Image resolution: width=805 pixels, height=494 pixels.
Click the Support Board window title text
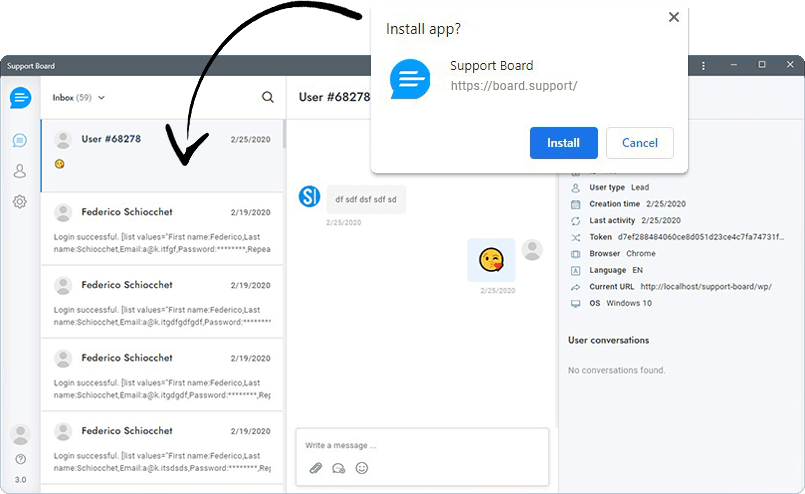31,66
